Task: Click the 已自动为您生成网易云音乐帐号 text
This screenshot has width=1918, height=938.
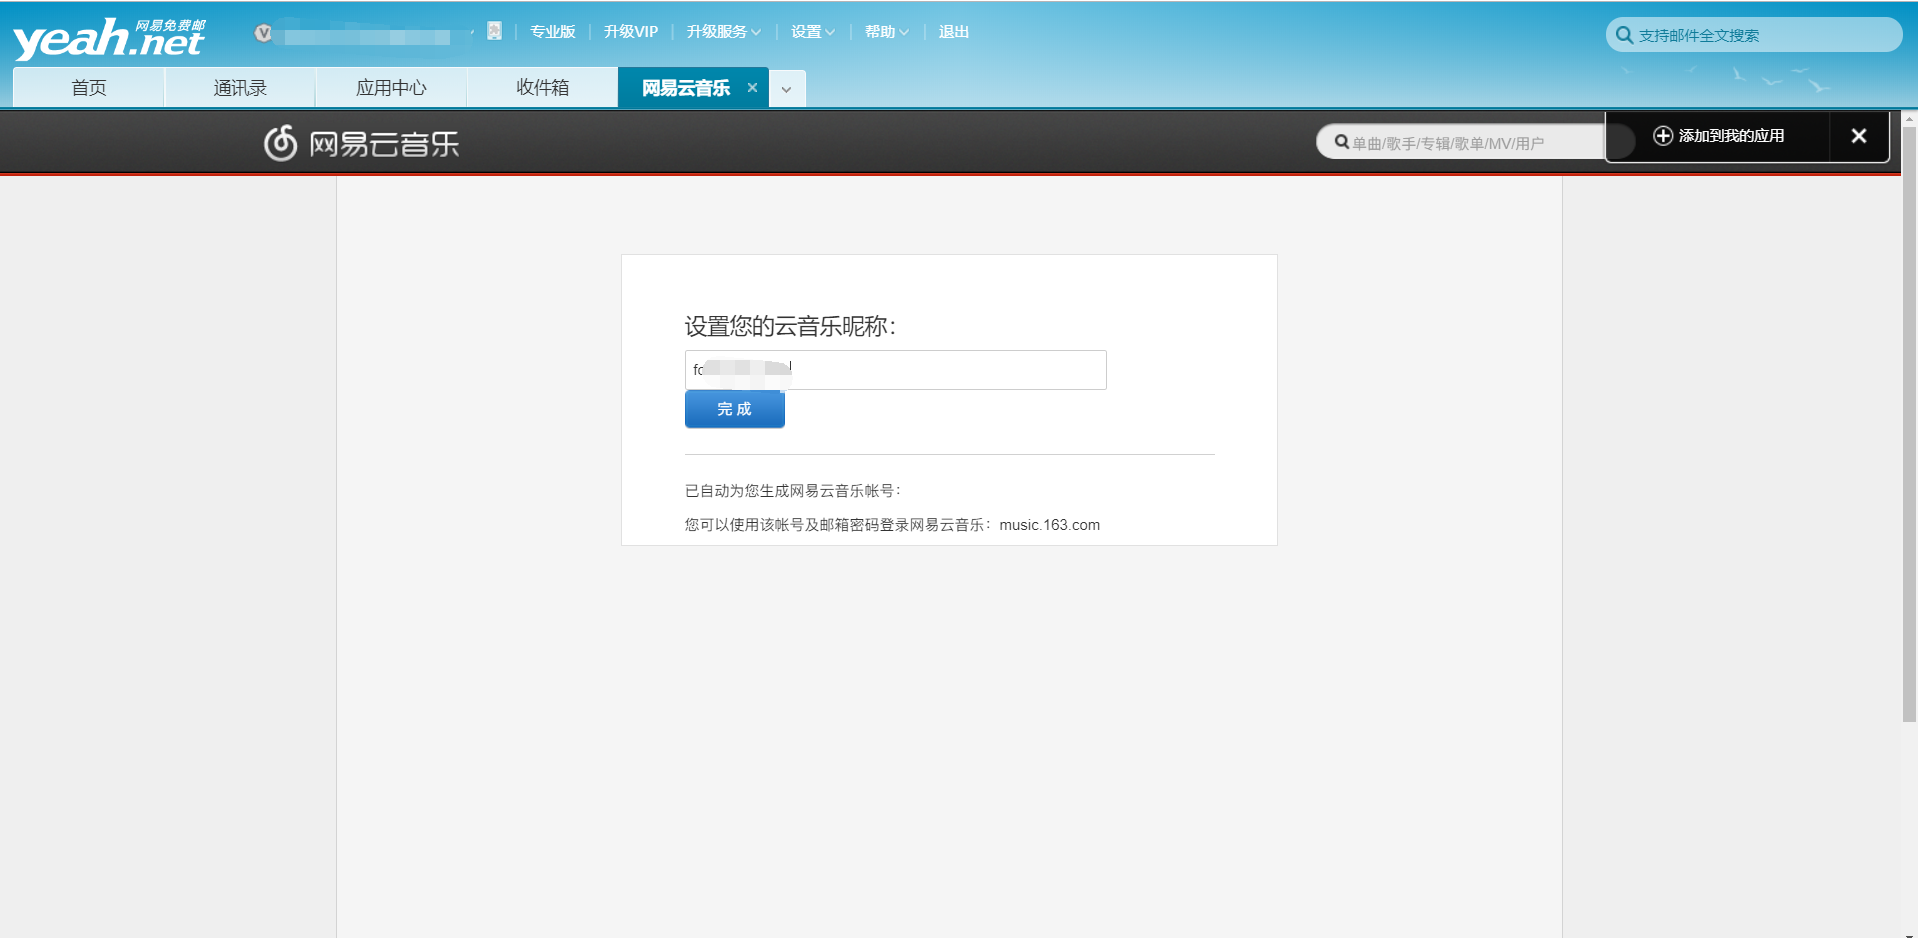Action: click(793, 491)
